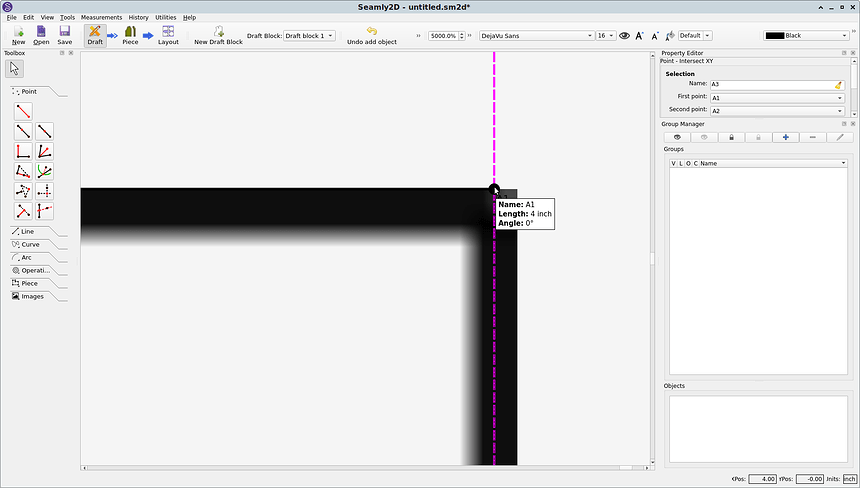Viewport: 860px width, 488px height.
Task: Hide all groups with greyed eye button
Action: click(704, 137)
